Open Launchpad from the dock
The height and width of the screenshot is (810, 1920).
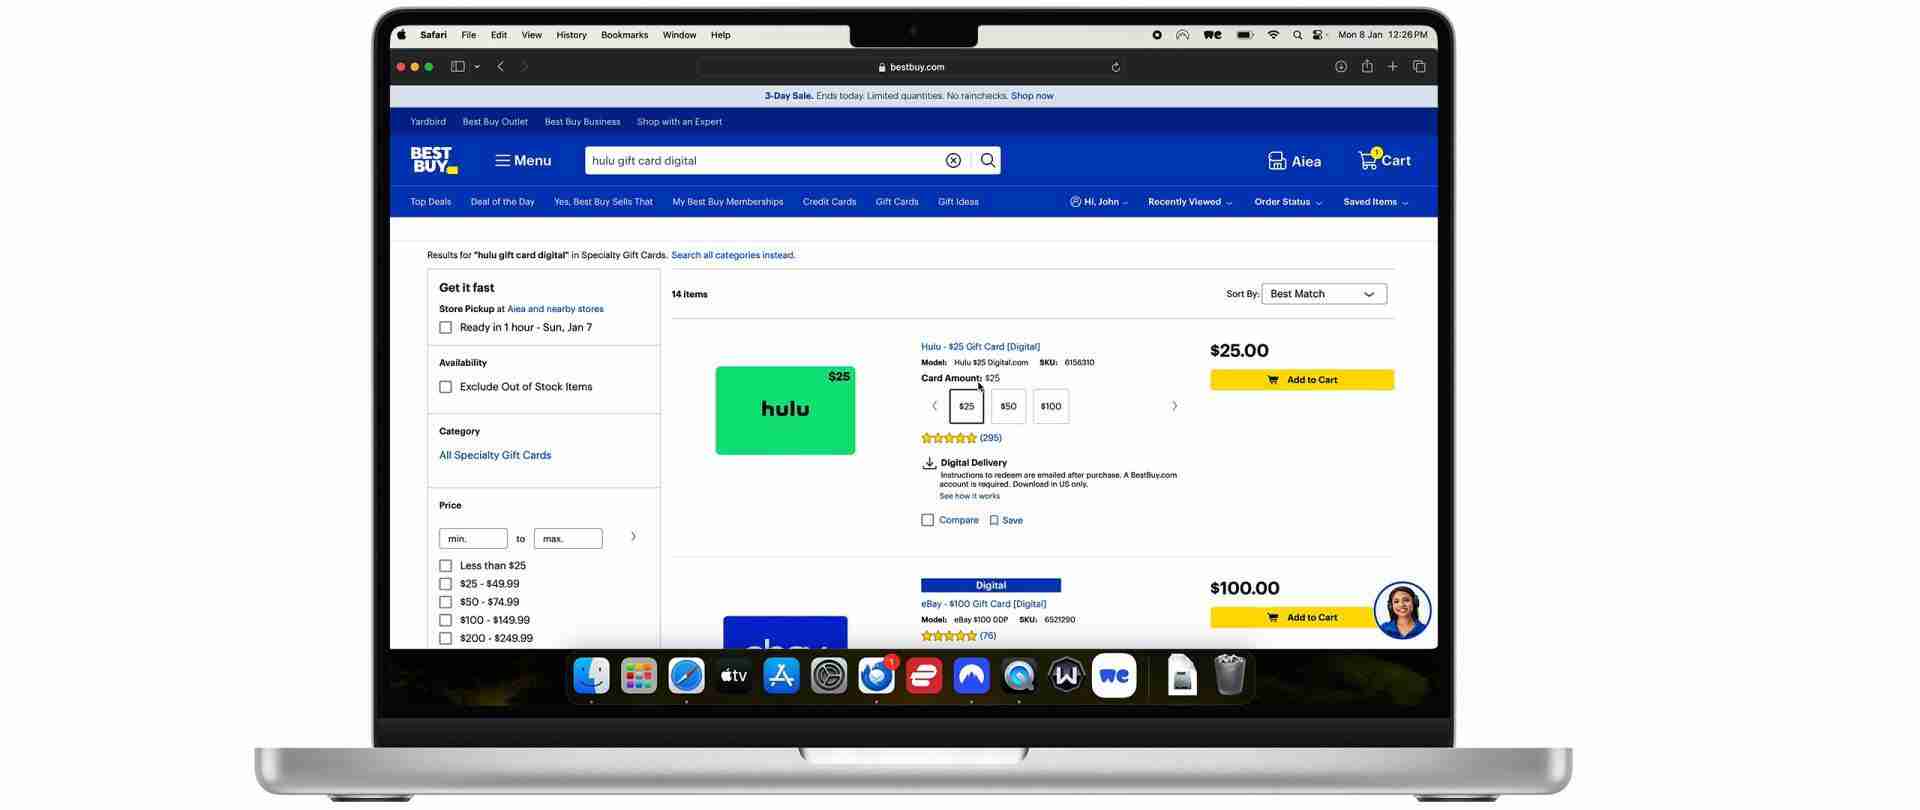638,676
